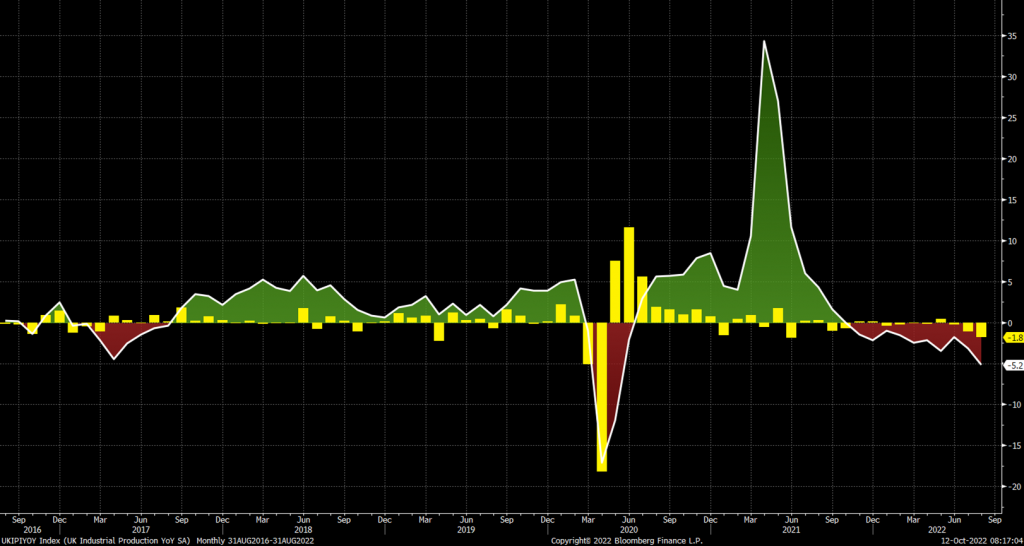Select the 2020 year label on time axis
Viewport: 1024px width, 546px height.
(629, 530)
